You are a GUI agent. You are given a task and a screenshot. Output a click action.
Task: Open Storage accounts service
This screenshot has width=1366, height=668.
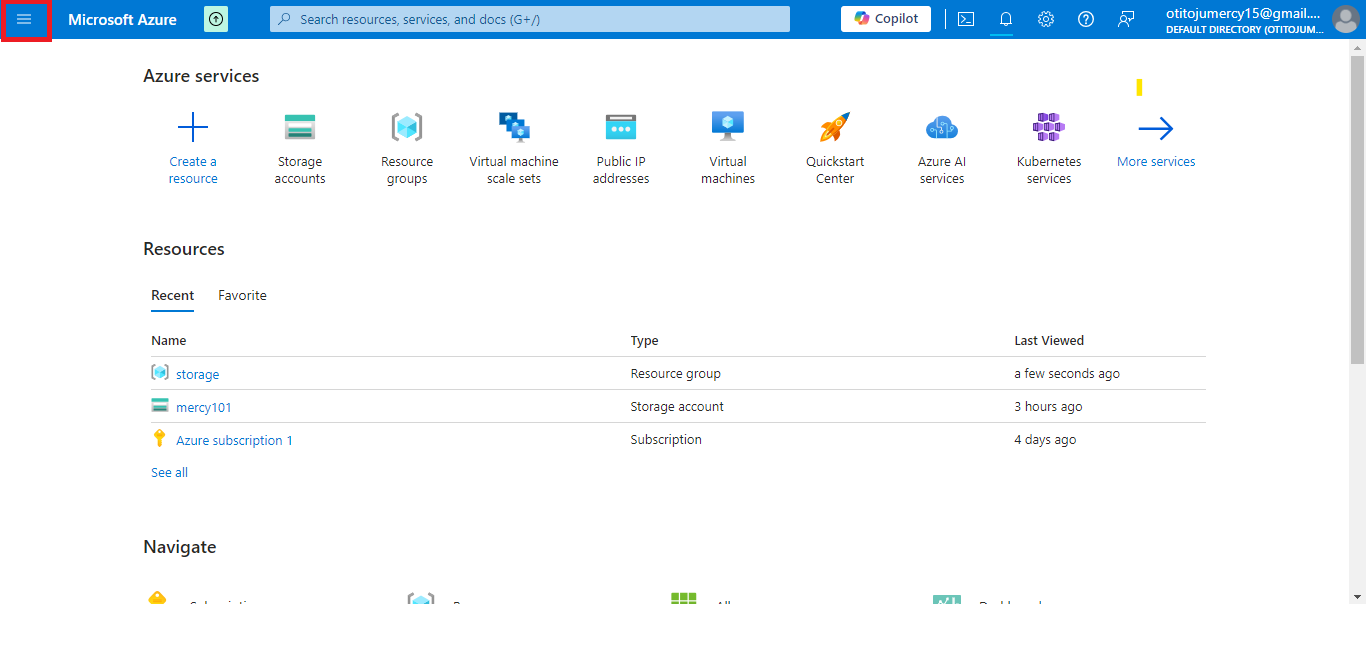[300, 128]
